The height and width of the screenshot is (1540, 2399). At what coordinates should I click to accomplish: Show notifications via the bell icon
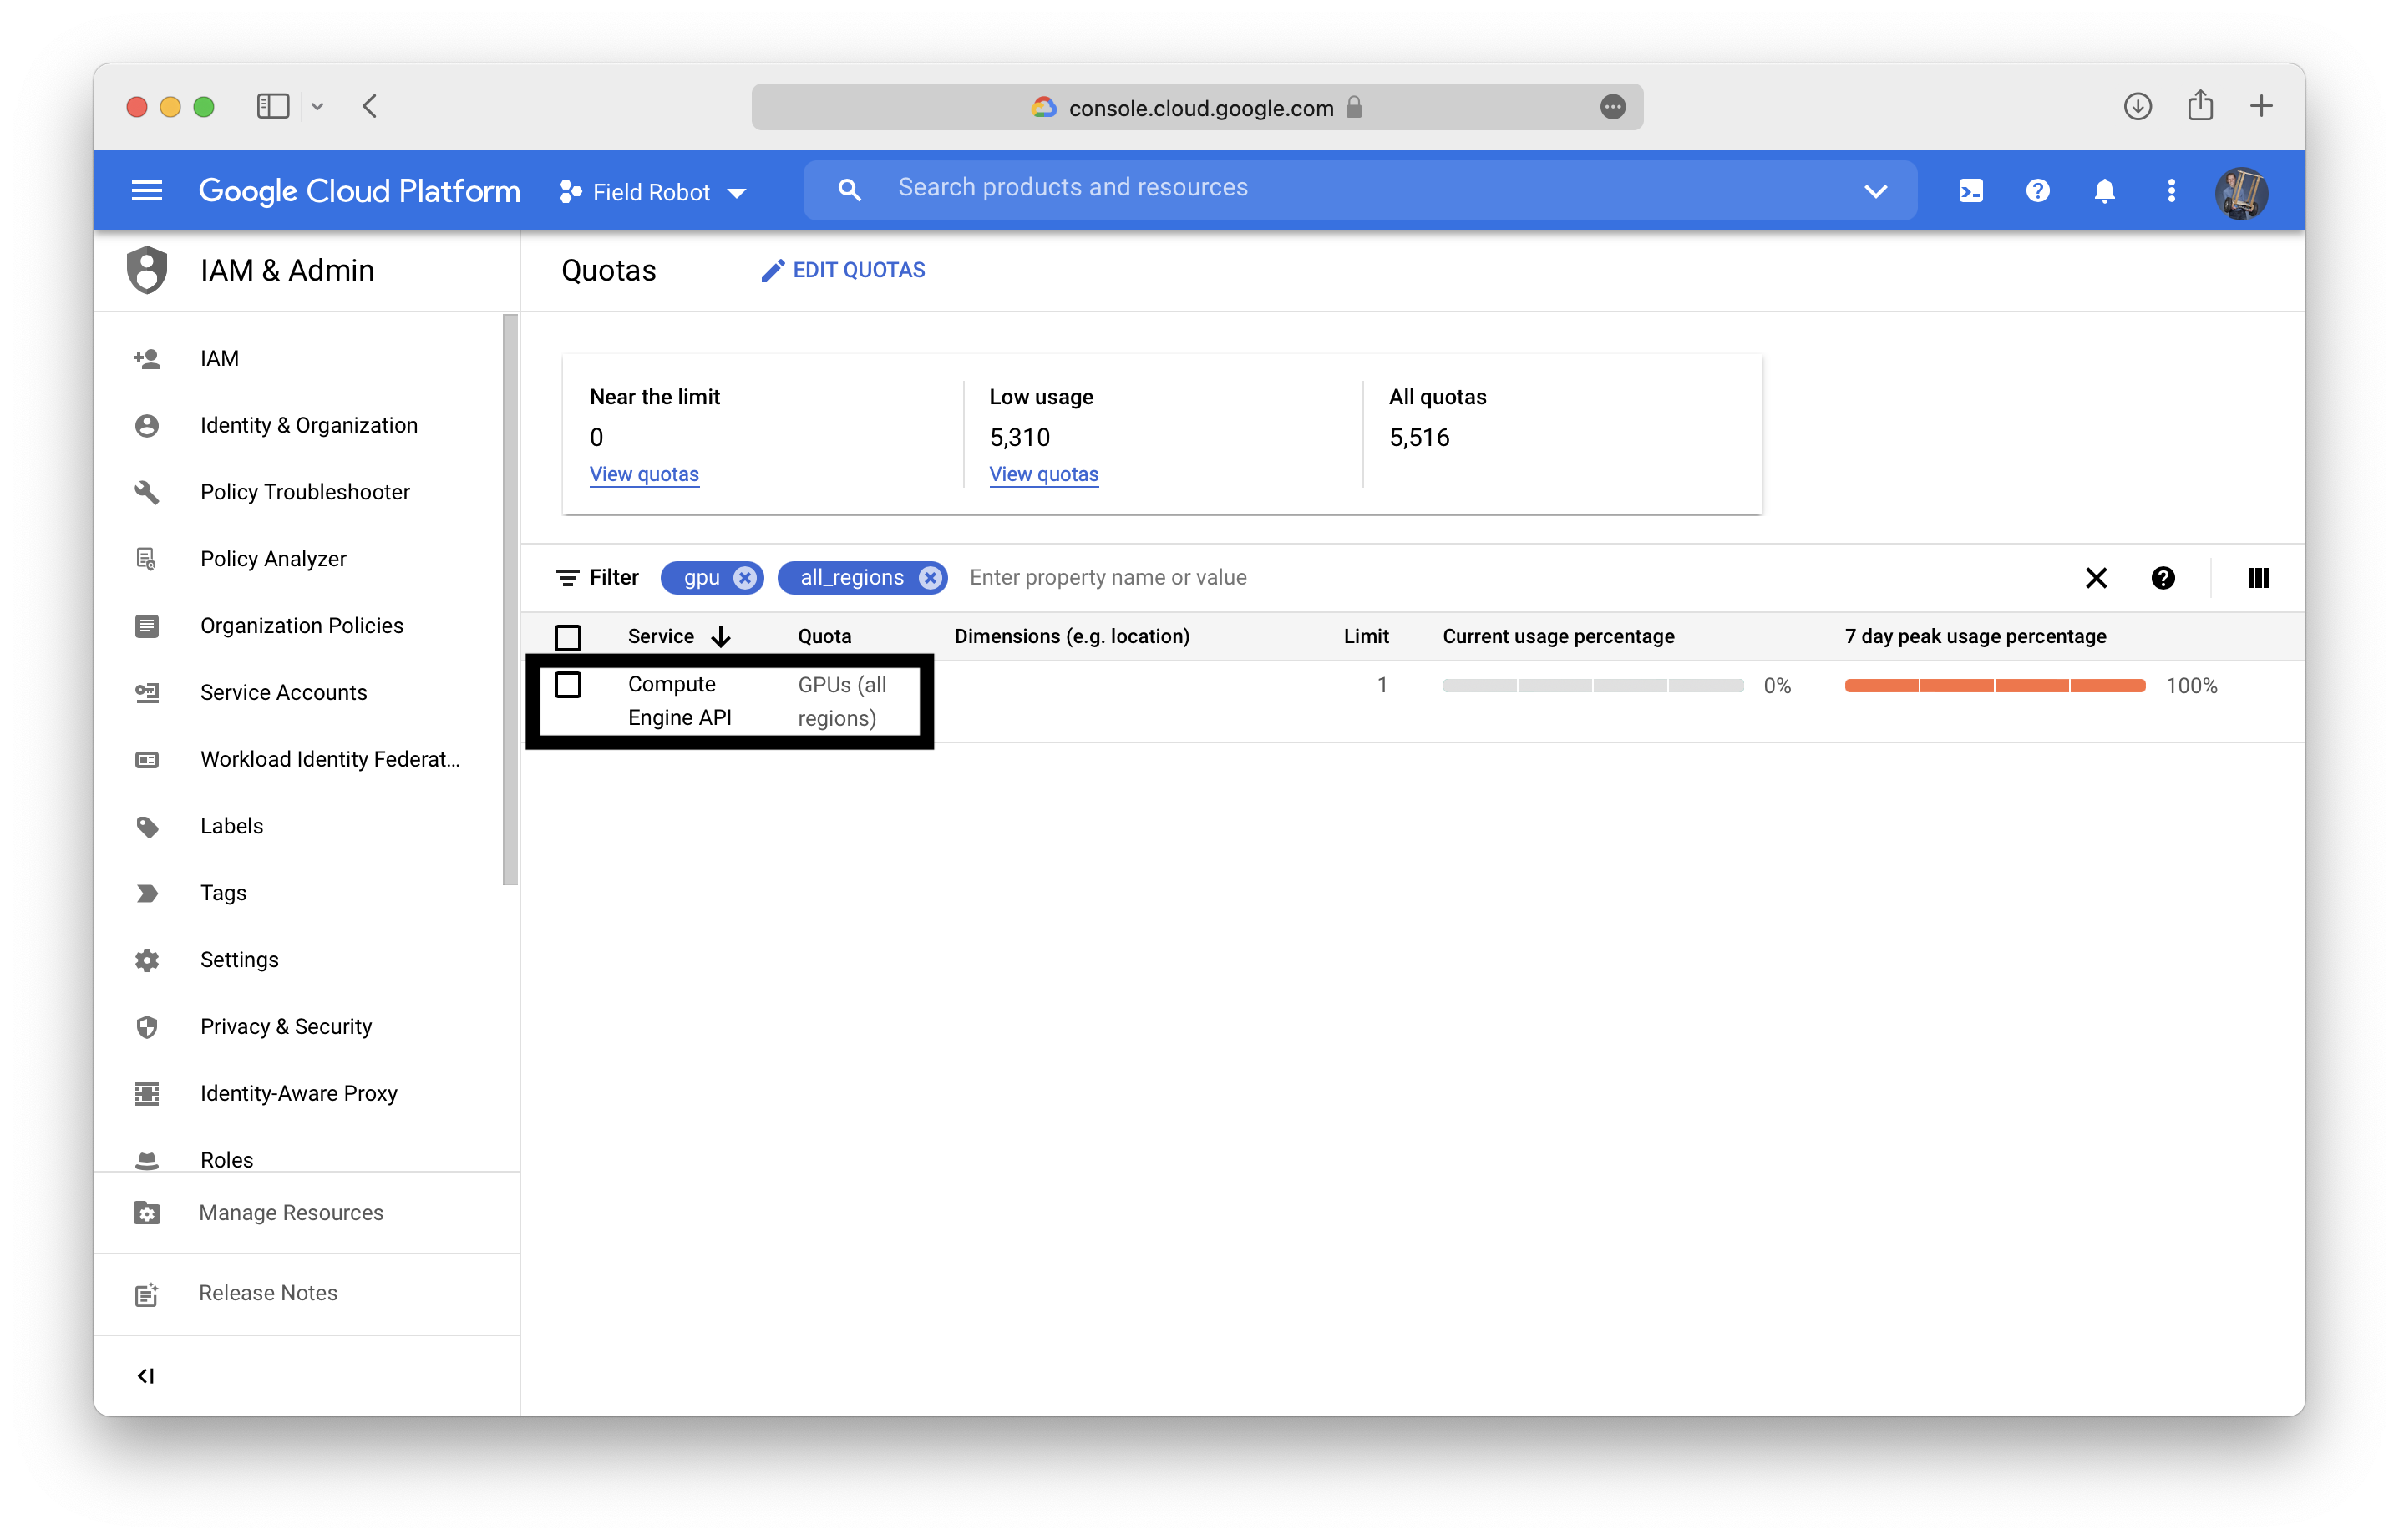[2104, 191]
